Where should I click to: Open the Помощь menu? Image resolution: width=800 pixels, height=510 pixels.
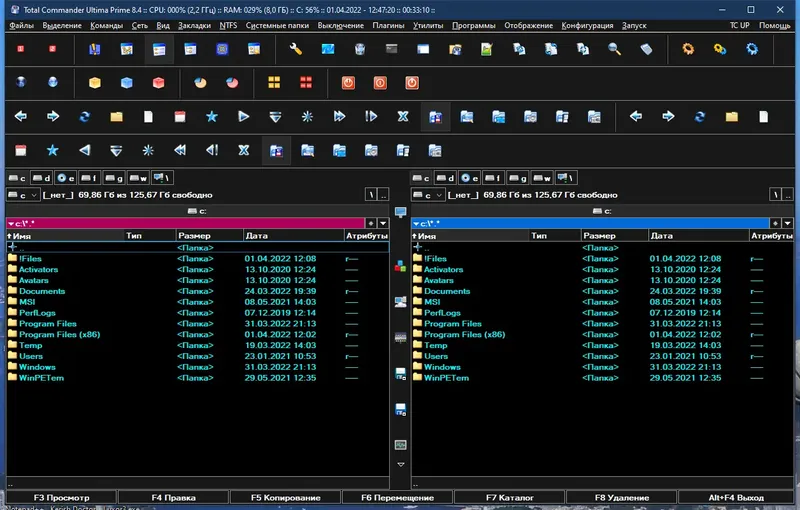(774, 26)
